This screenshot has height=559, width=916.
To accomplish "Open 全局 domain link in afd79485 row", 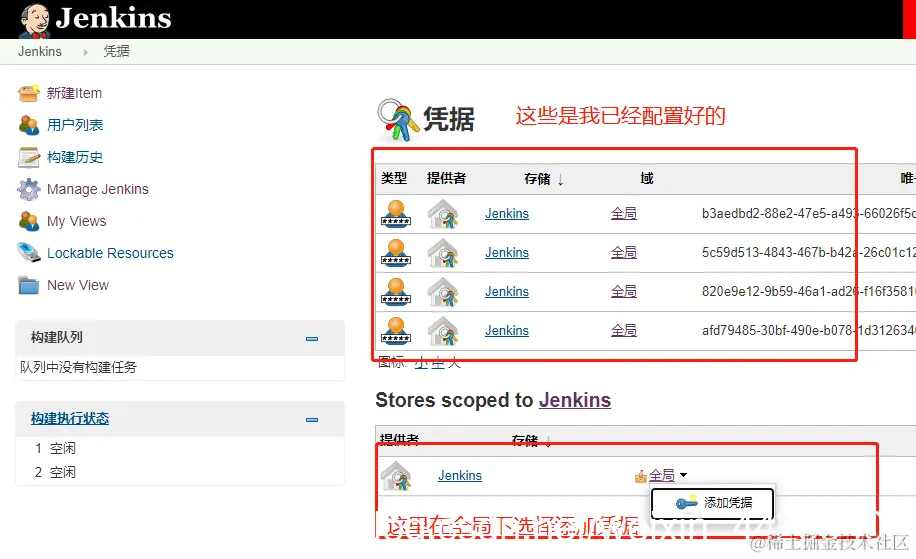I will pos(624,330).
